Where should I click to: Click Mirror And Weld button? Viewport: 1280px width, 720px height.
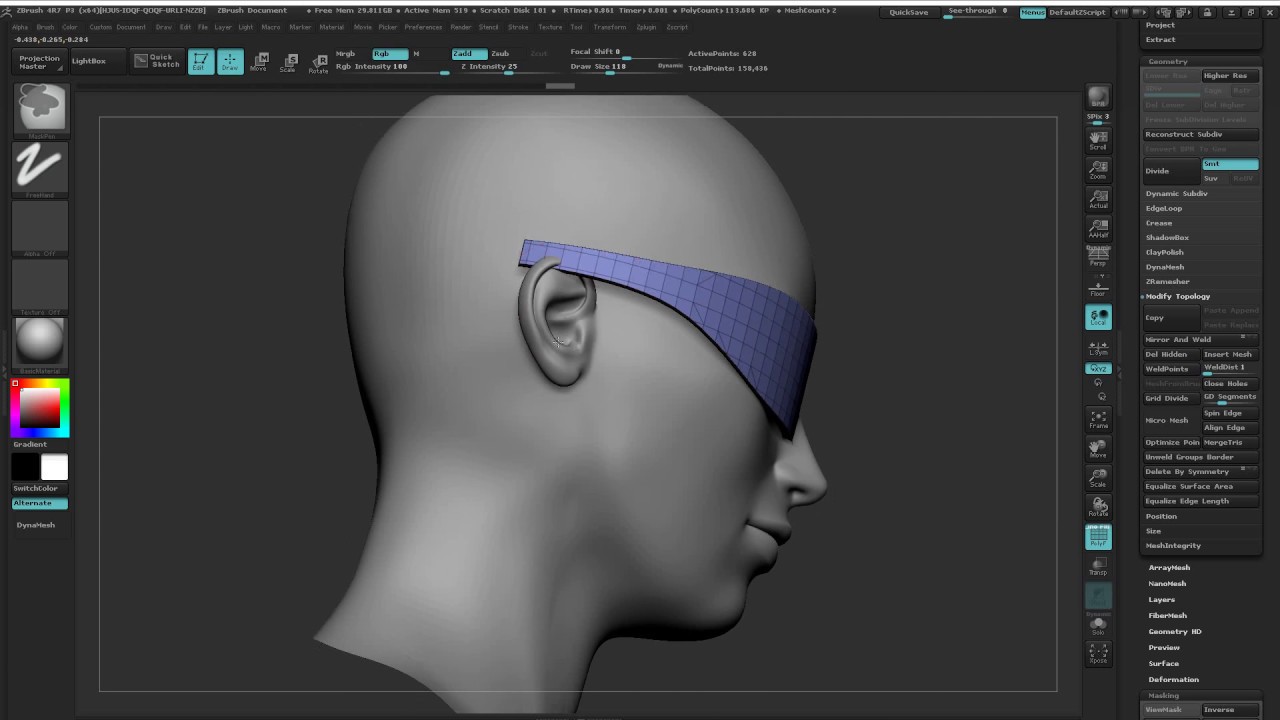click(x=1200, y=339)
